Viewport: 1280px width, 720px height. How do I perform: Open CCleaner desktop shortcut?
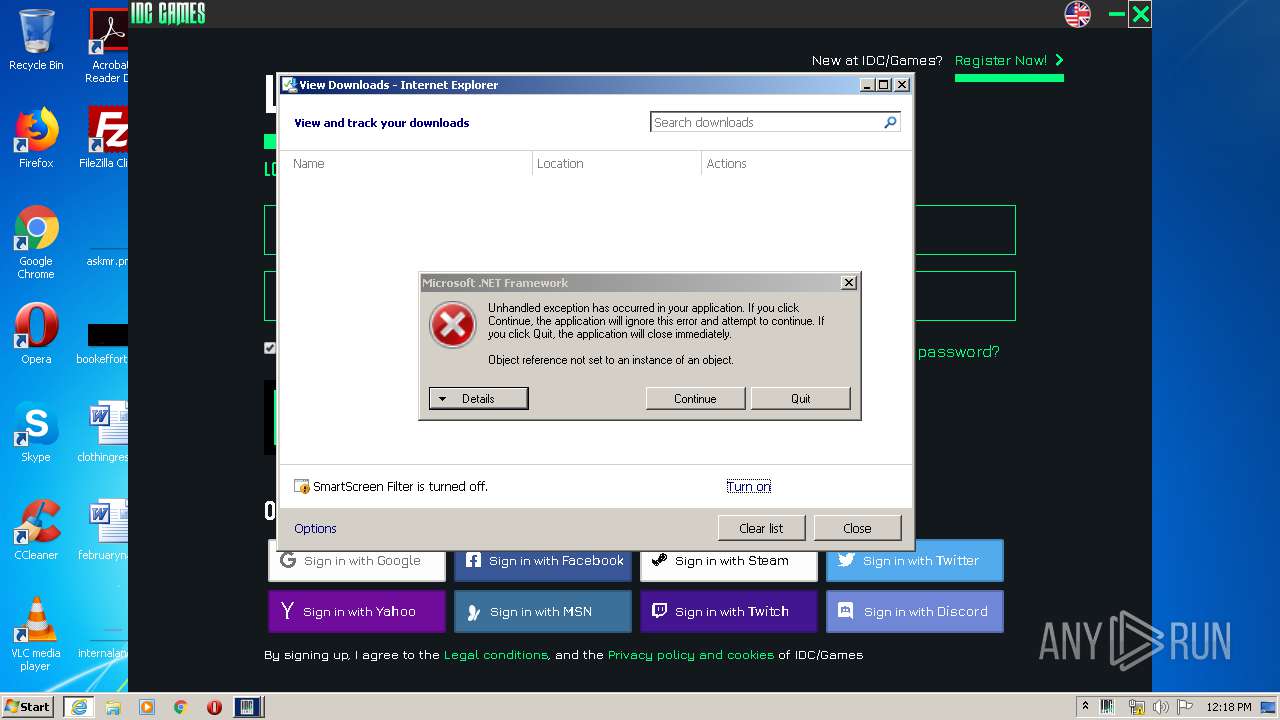tap(36, 530)
